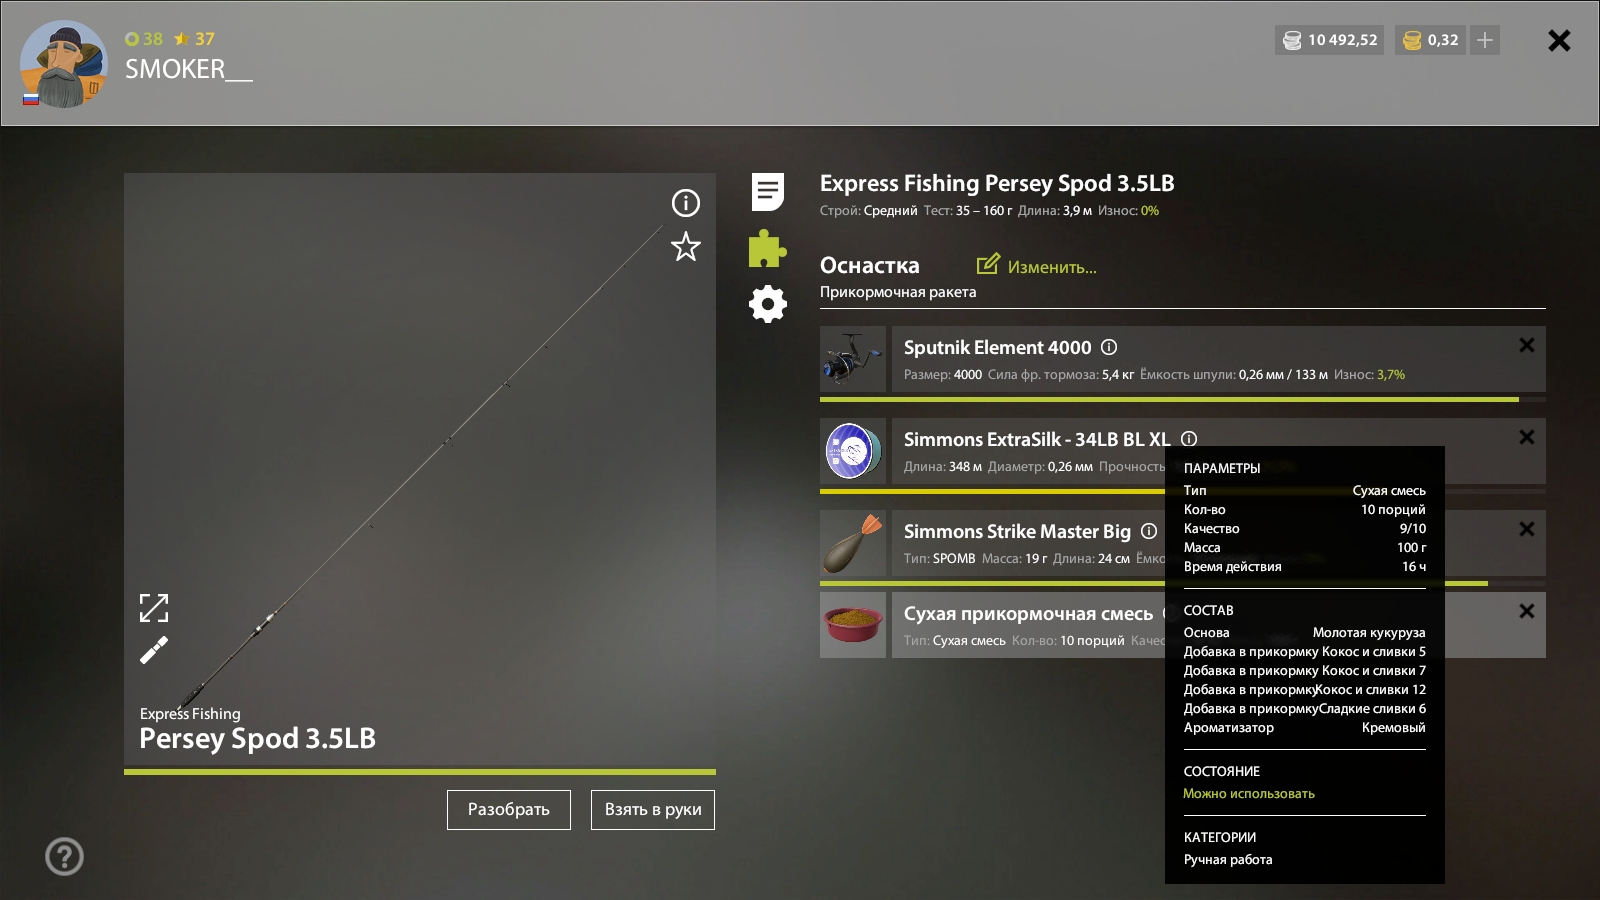Switch to the rig puzzle-piece tab

pos(768,249)
